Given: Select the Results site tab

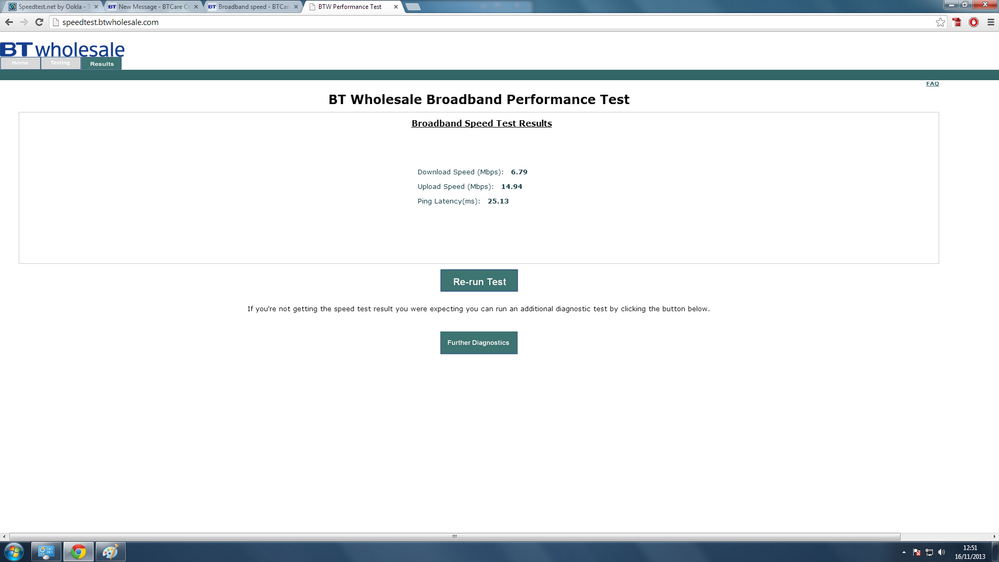Looking at the screenshot, I should 101,64.
